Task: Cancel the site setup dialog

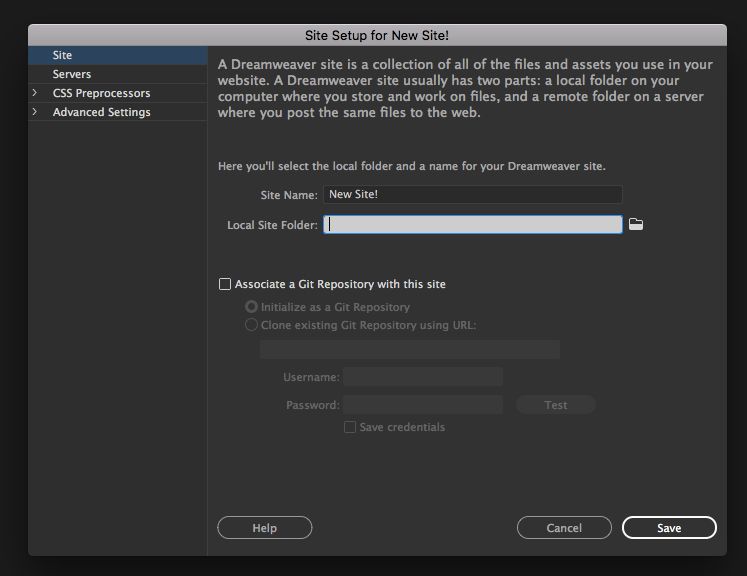Action: pos(564,527)
